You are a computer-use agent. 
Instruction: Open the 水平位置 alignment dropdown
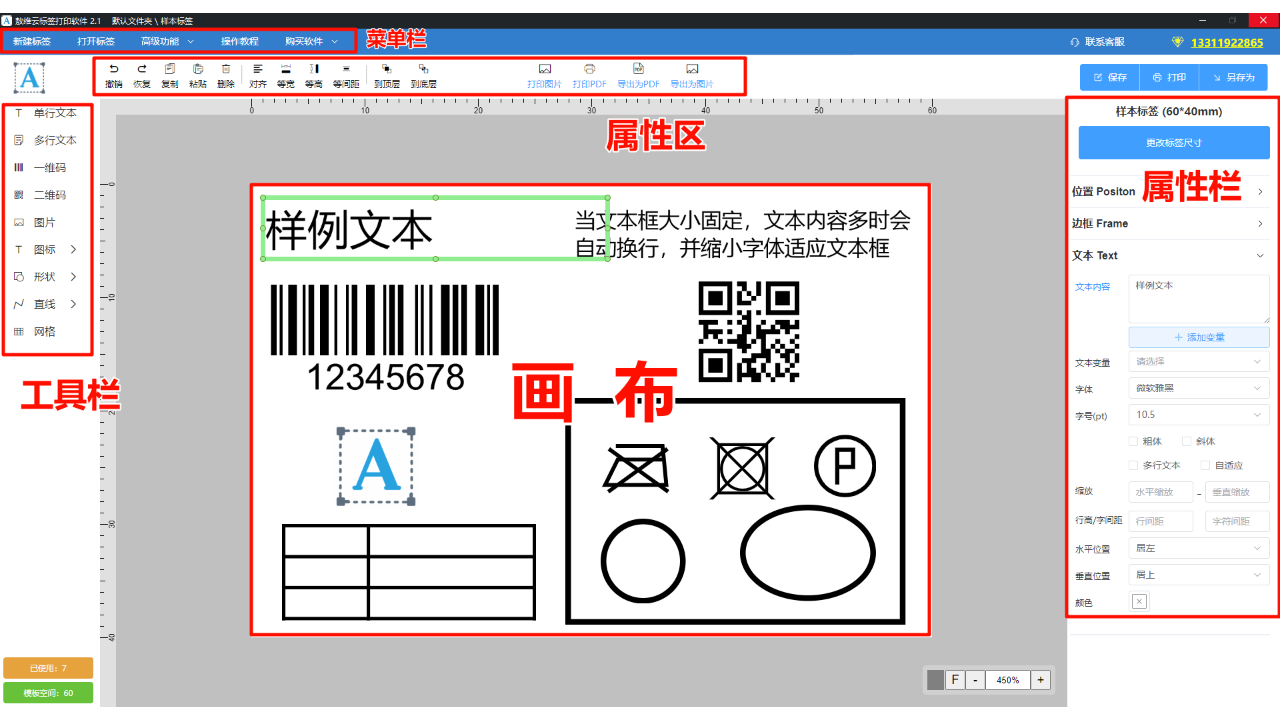pos(1198,547)
